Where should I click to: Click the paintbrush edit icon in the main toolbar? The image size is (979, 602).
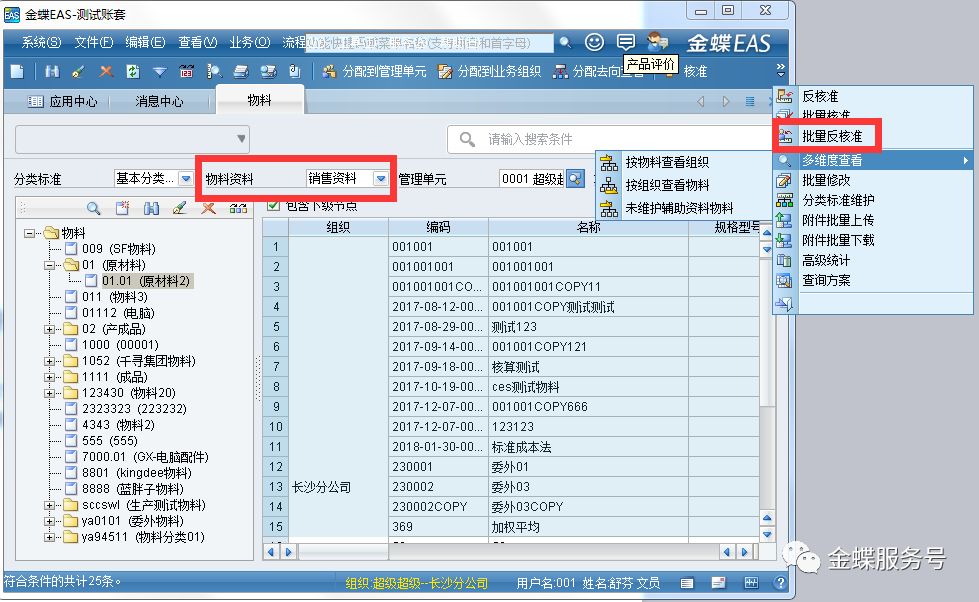tap(79, 72)
